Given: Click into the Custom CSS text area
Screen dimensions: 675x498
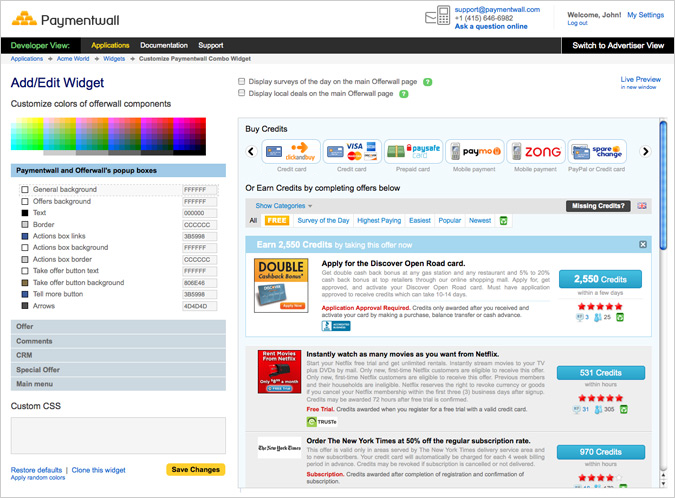Looking at the screenshot, I should [118, 435].
